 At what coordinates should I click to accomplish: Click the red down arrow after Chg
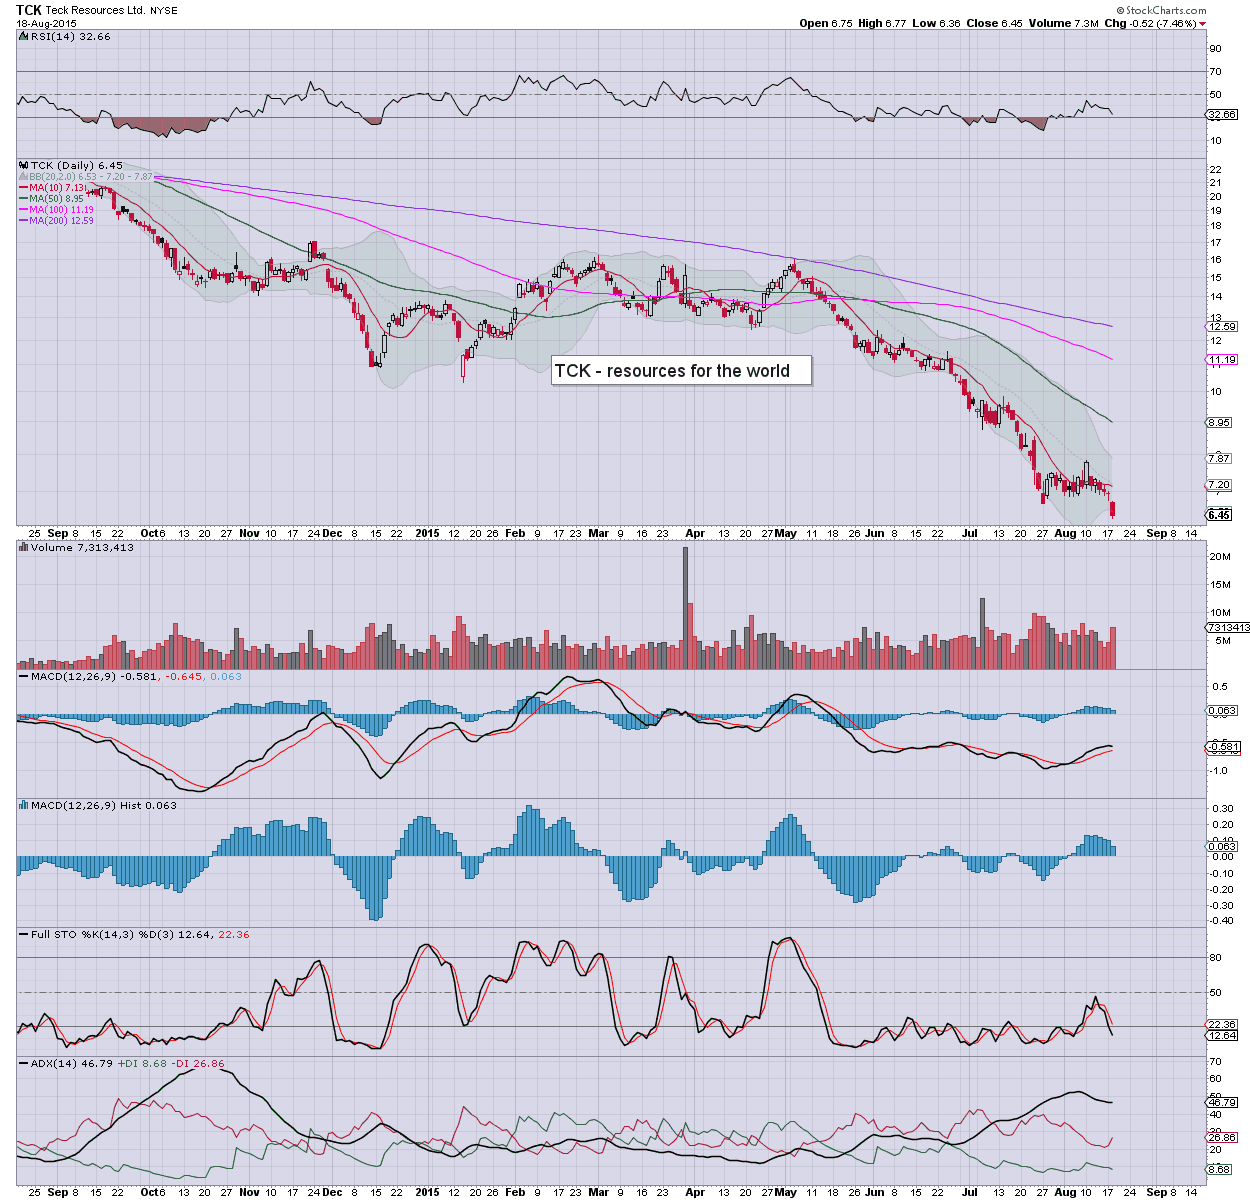pos(1202,23)
